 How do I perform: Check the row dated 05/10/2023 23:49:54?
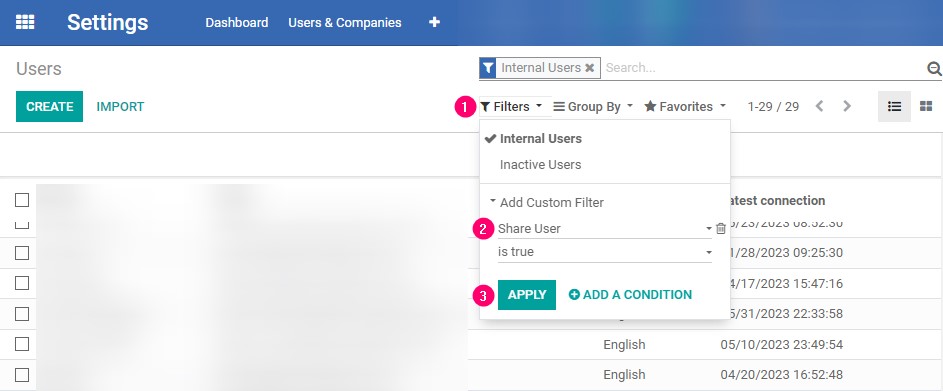(22, 345)
